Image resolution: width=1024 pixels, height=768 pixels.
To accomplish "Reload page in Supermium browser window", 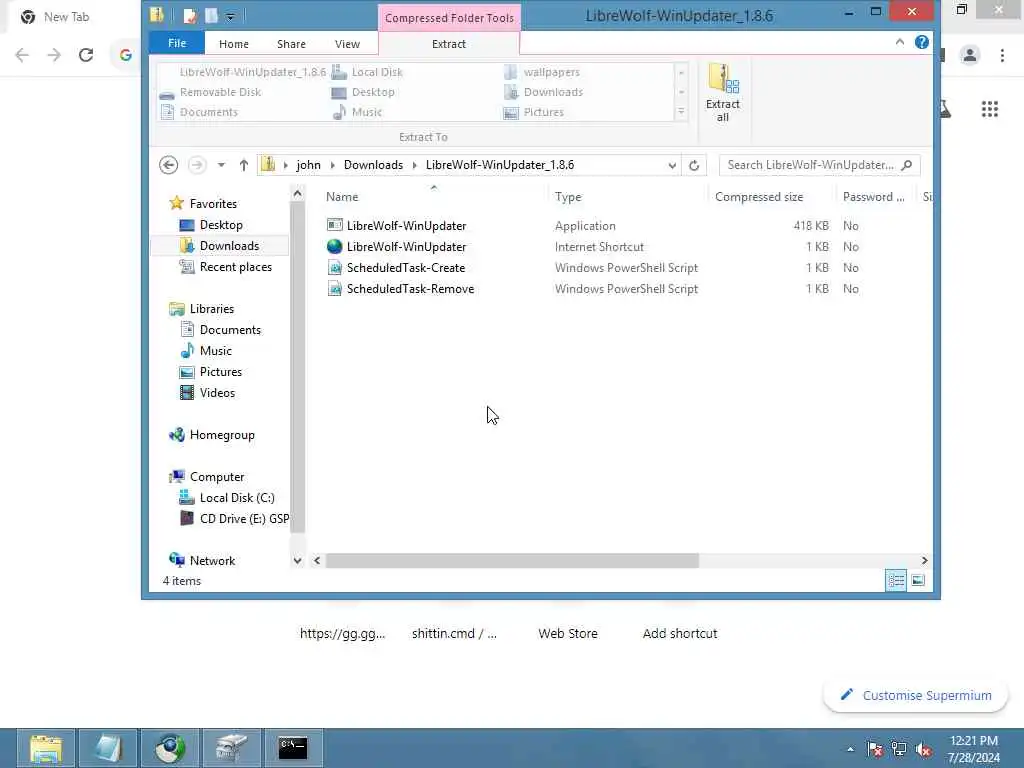I will click(x=86, y=56).
